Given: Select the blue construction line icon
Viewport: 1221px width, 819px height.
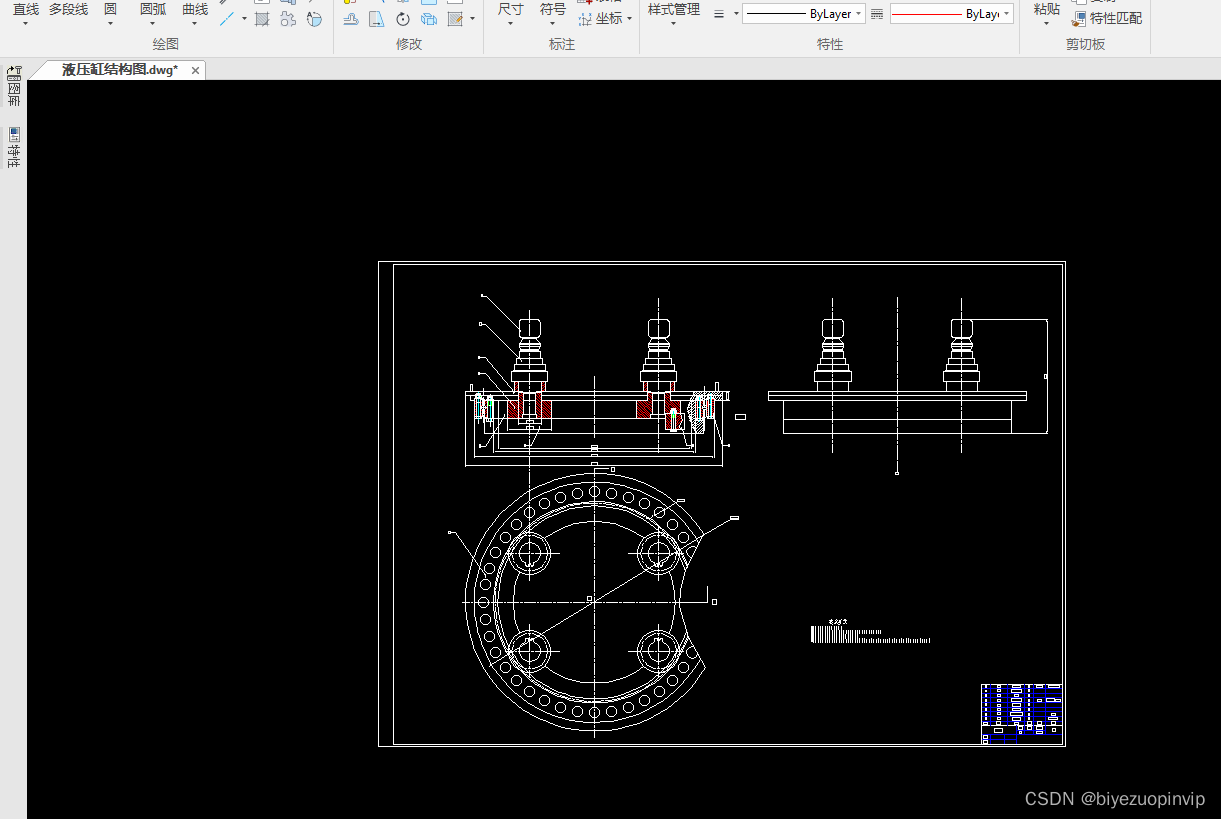Looking at the screenshot, I should click(227, 18).
